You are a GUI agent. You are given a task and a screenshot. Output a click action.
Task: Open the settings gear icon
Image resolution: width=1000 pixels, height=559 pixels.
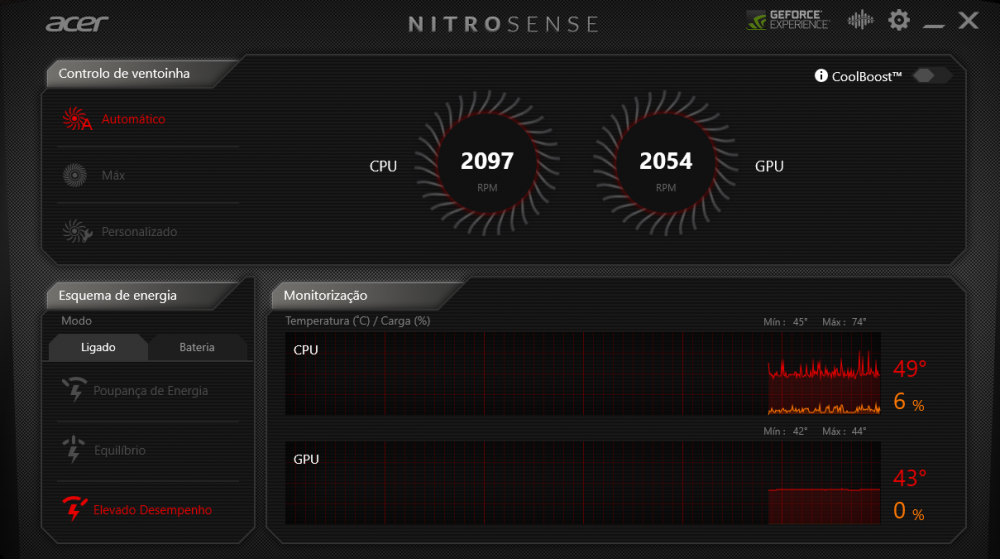899,20
